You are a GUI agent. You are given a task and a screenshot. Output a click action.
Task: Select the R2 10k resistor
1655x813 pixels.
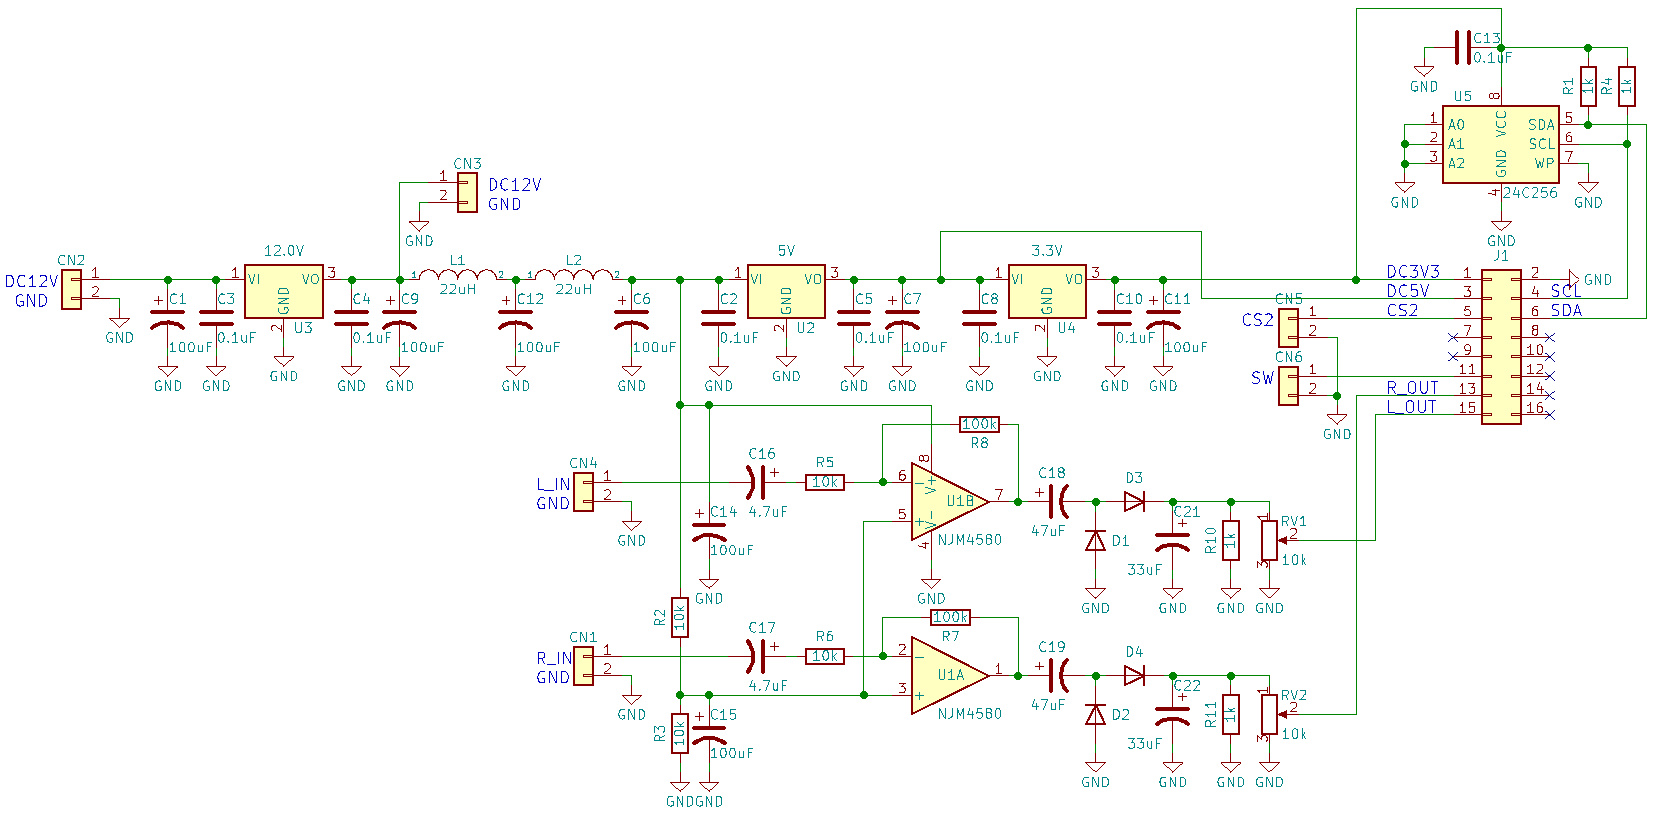[x=679, y=617]
